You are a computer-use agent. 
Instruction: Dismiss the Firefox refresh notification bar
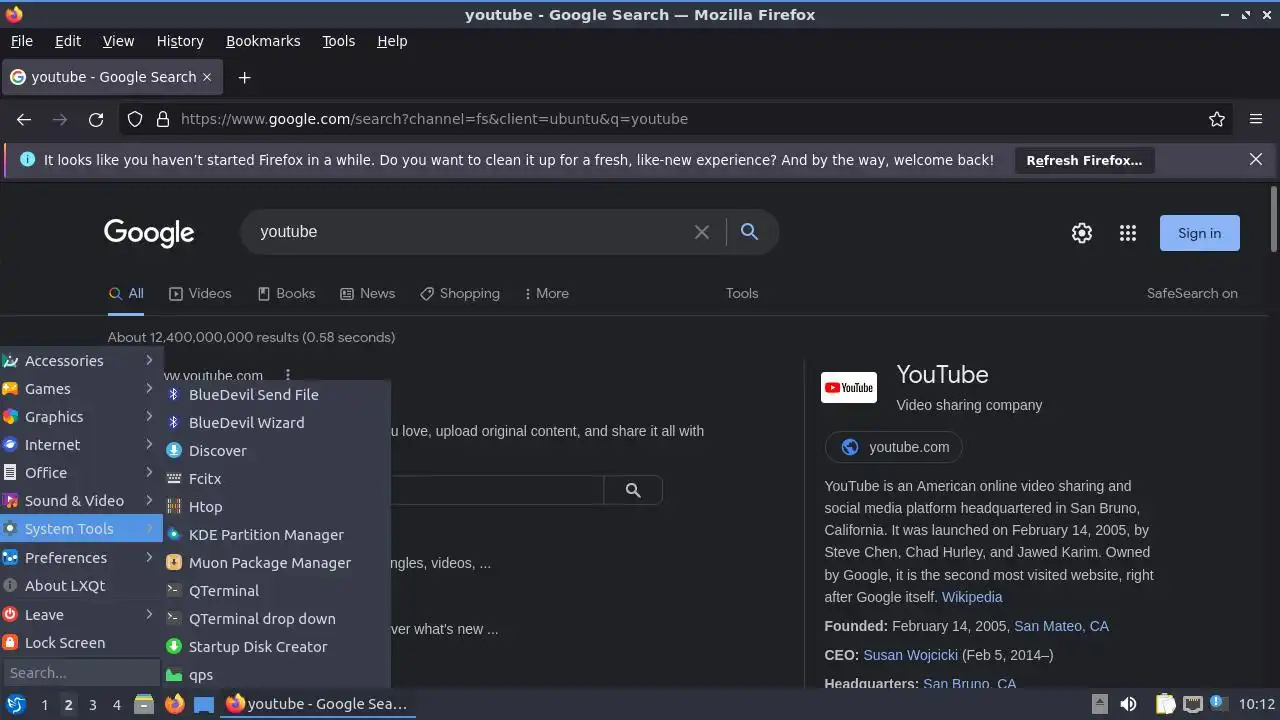tap(1256, 159)
